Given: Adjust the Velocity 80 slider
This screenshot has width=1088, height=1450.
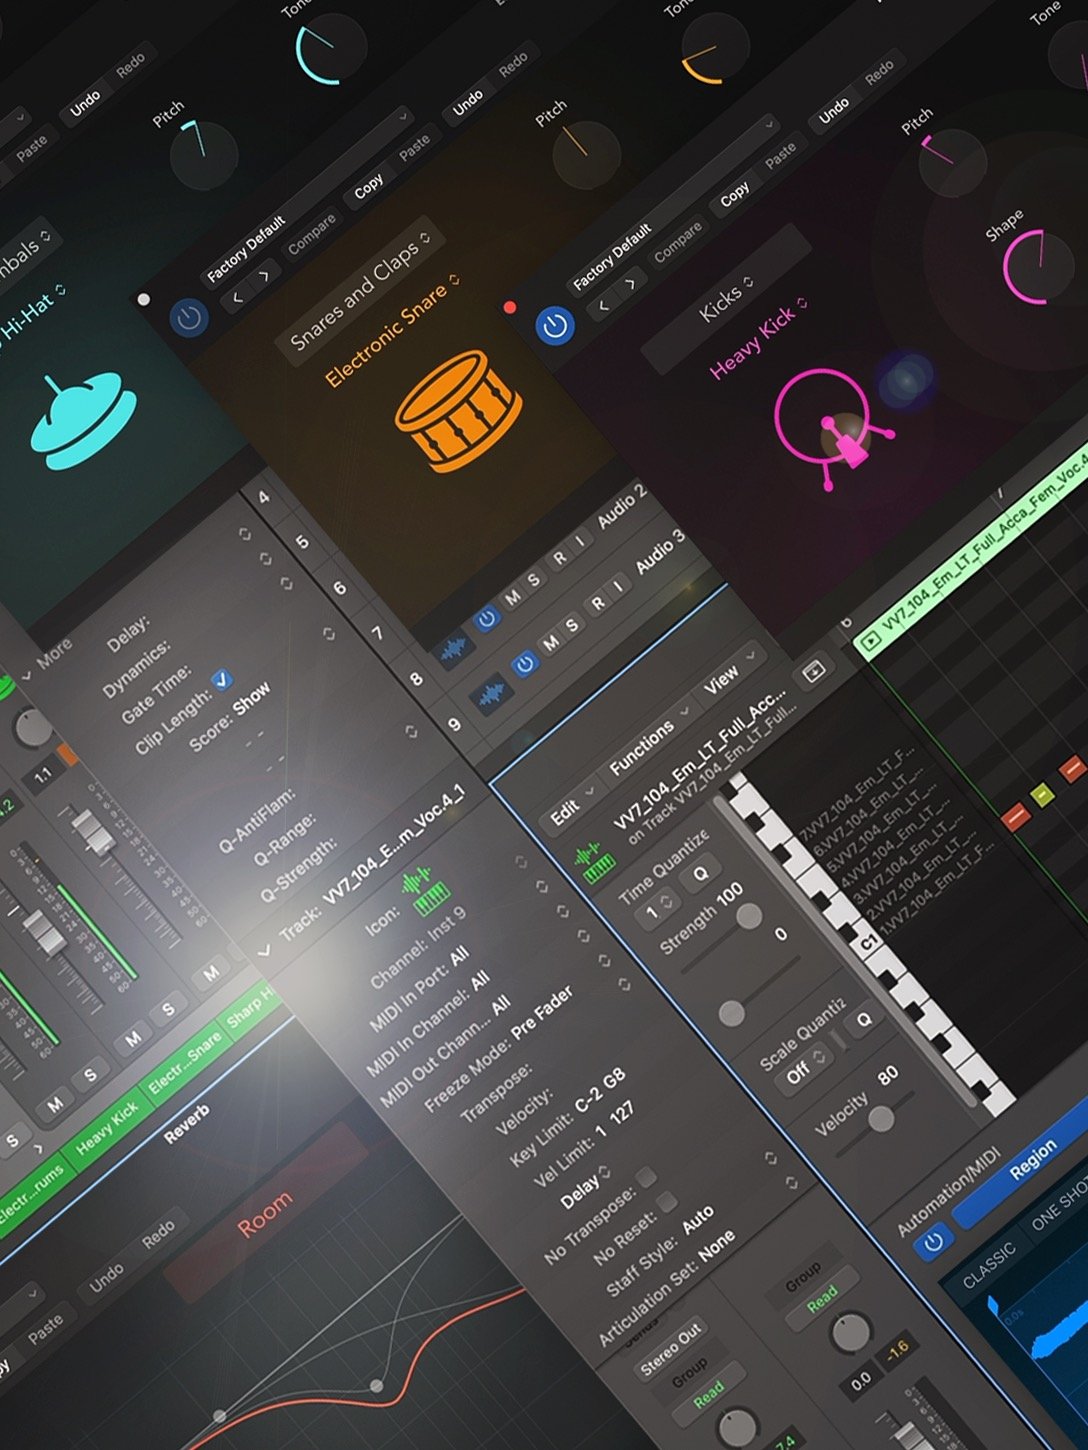Looking at the screenshot, I should 882,1118.
